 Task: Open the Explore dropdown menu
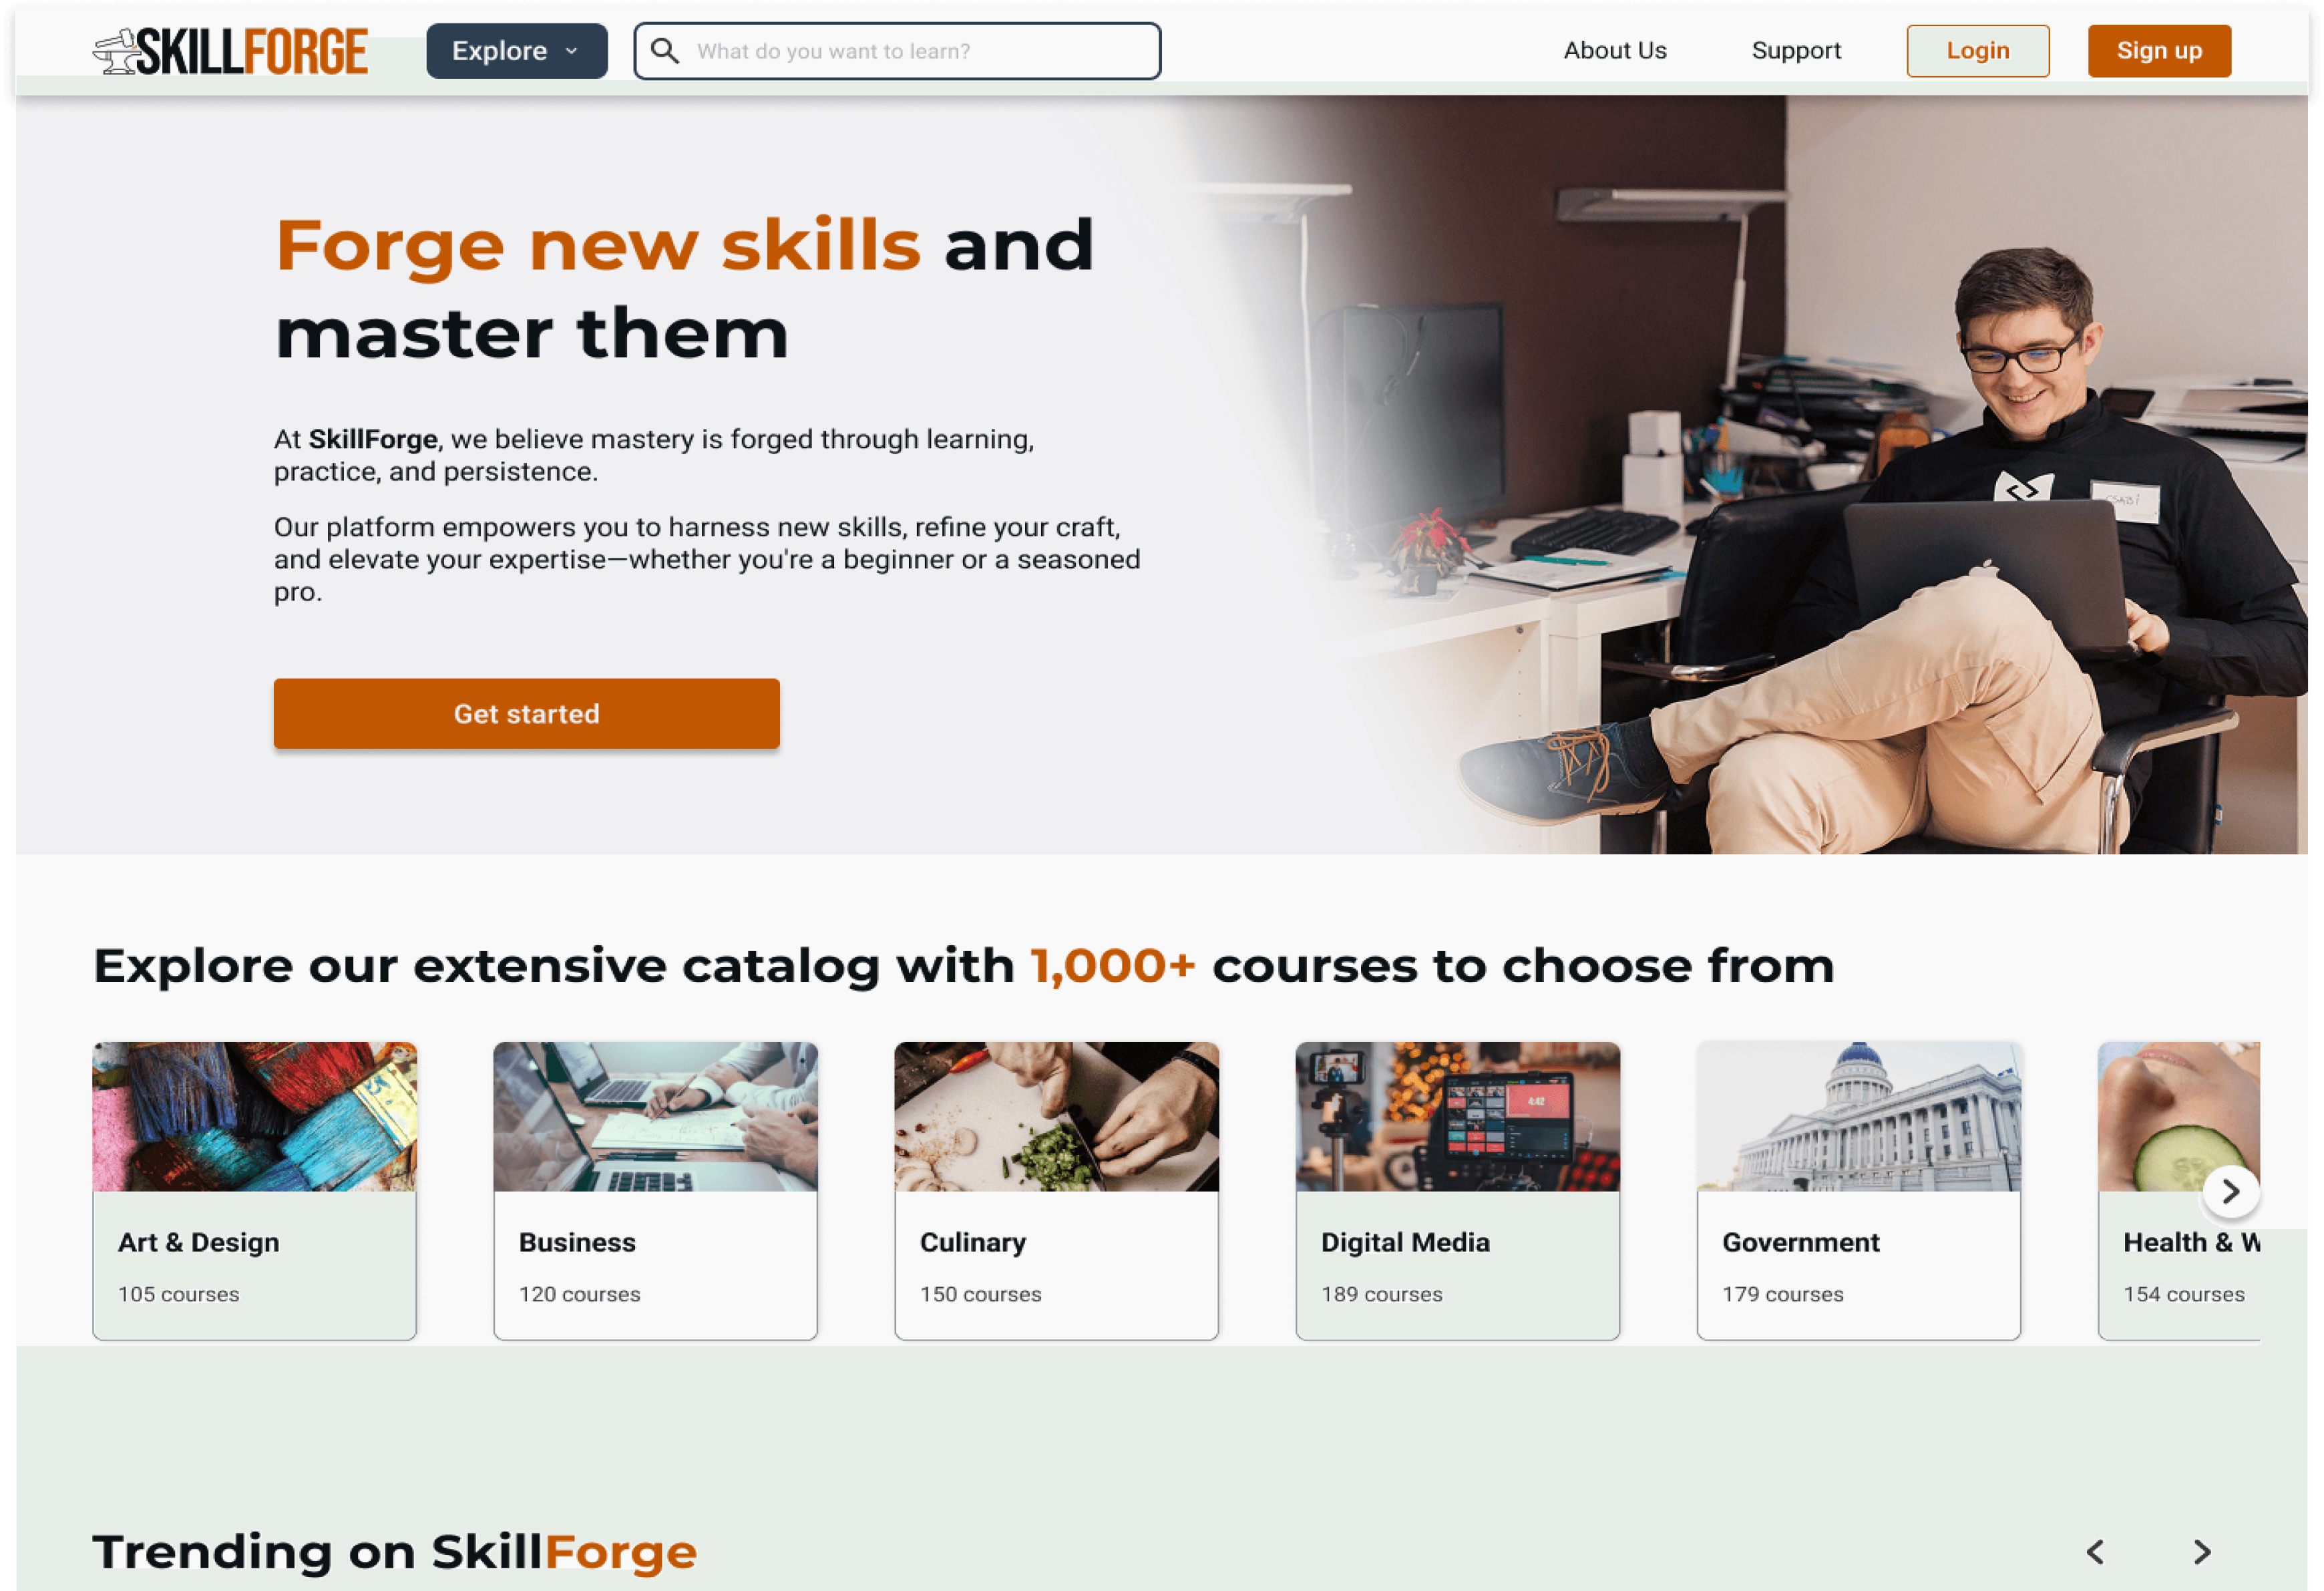(x=516, y=51)
